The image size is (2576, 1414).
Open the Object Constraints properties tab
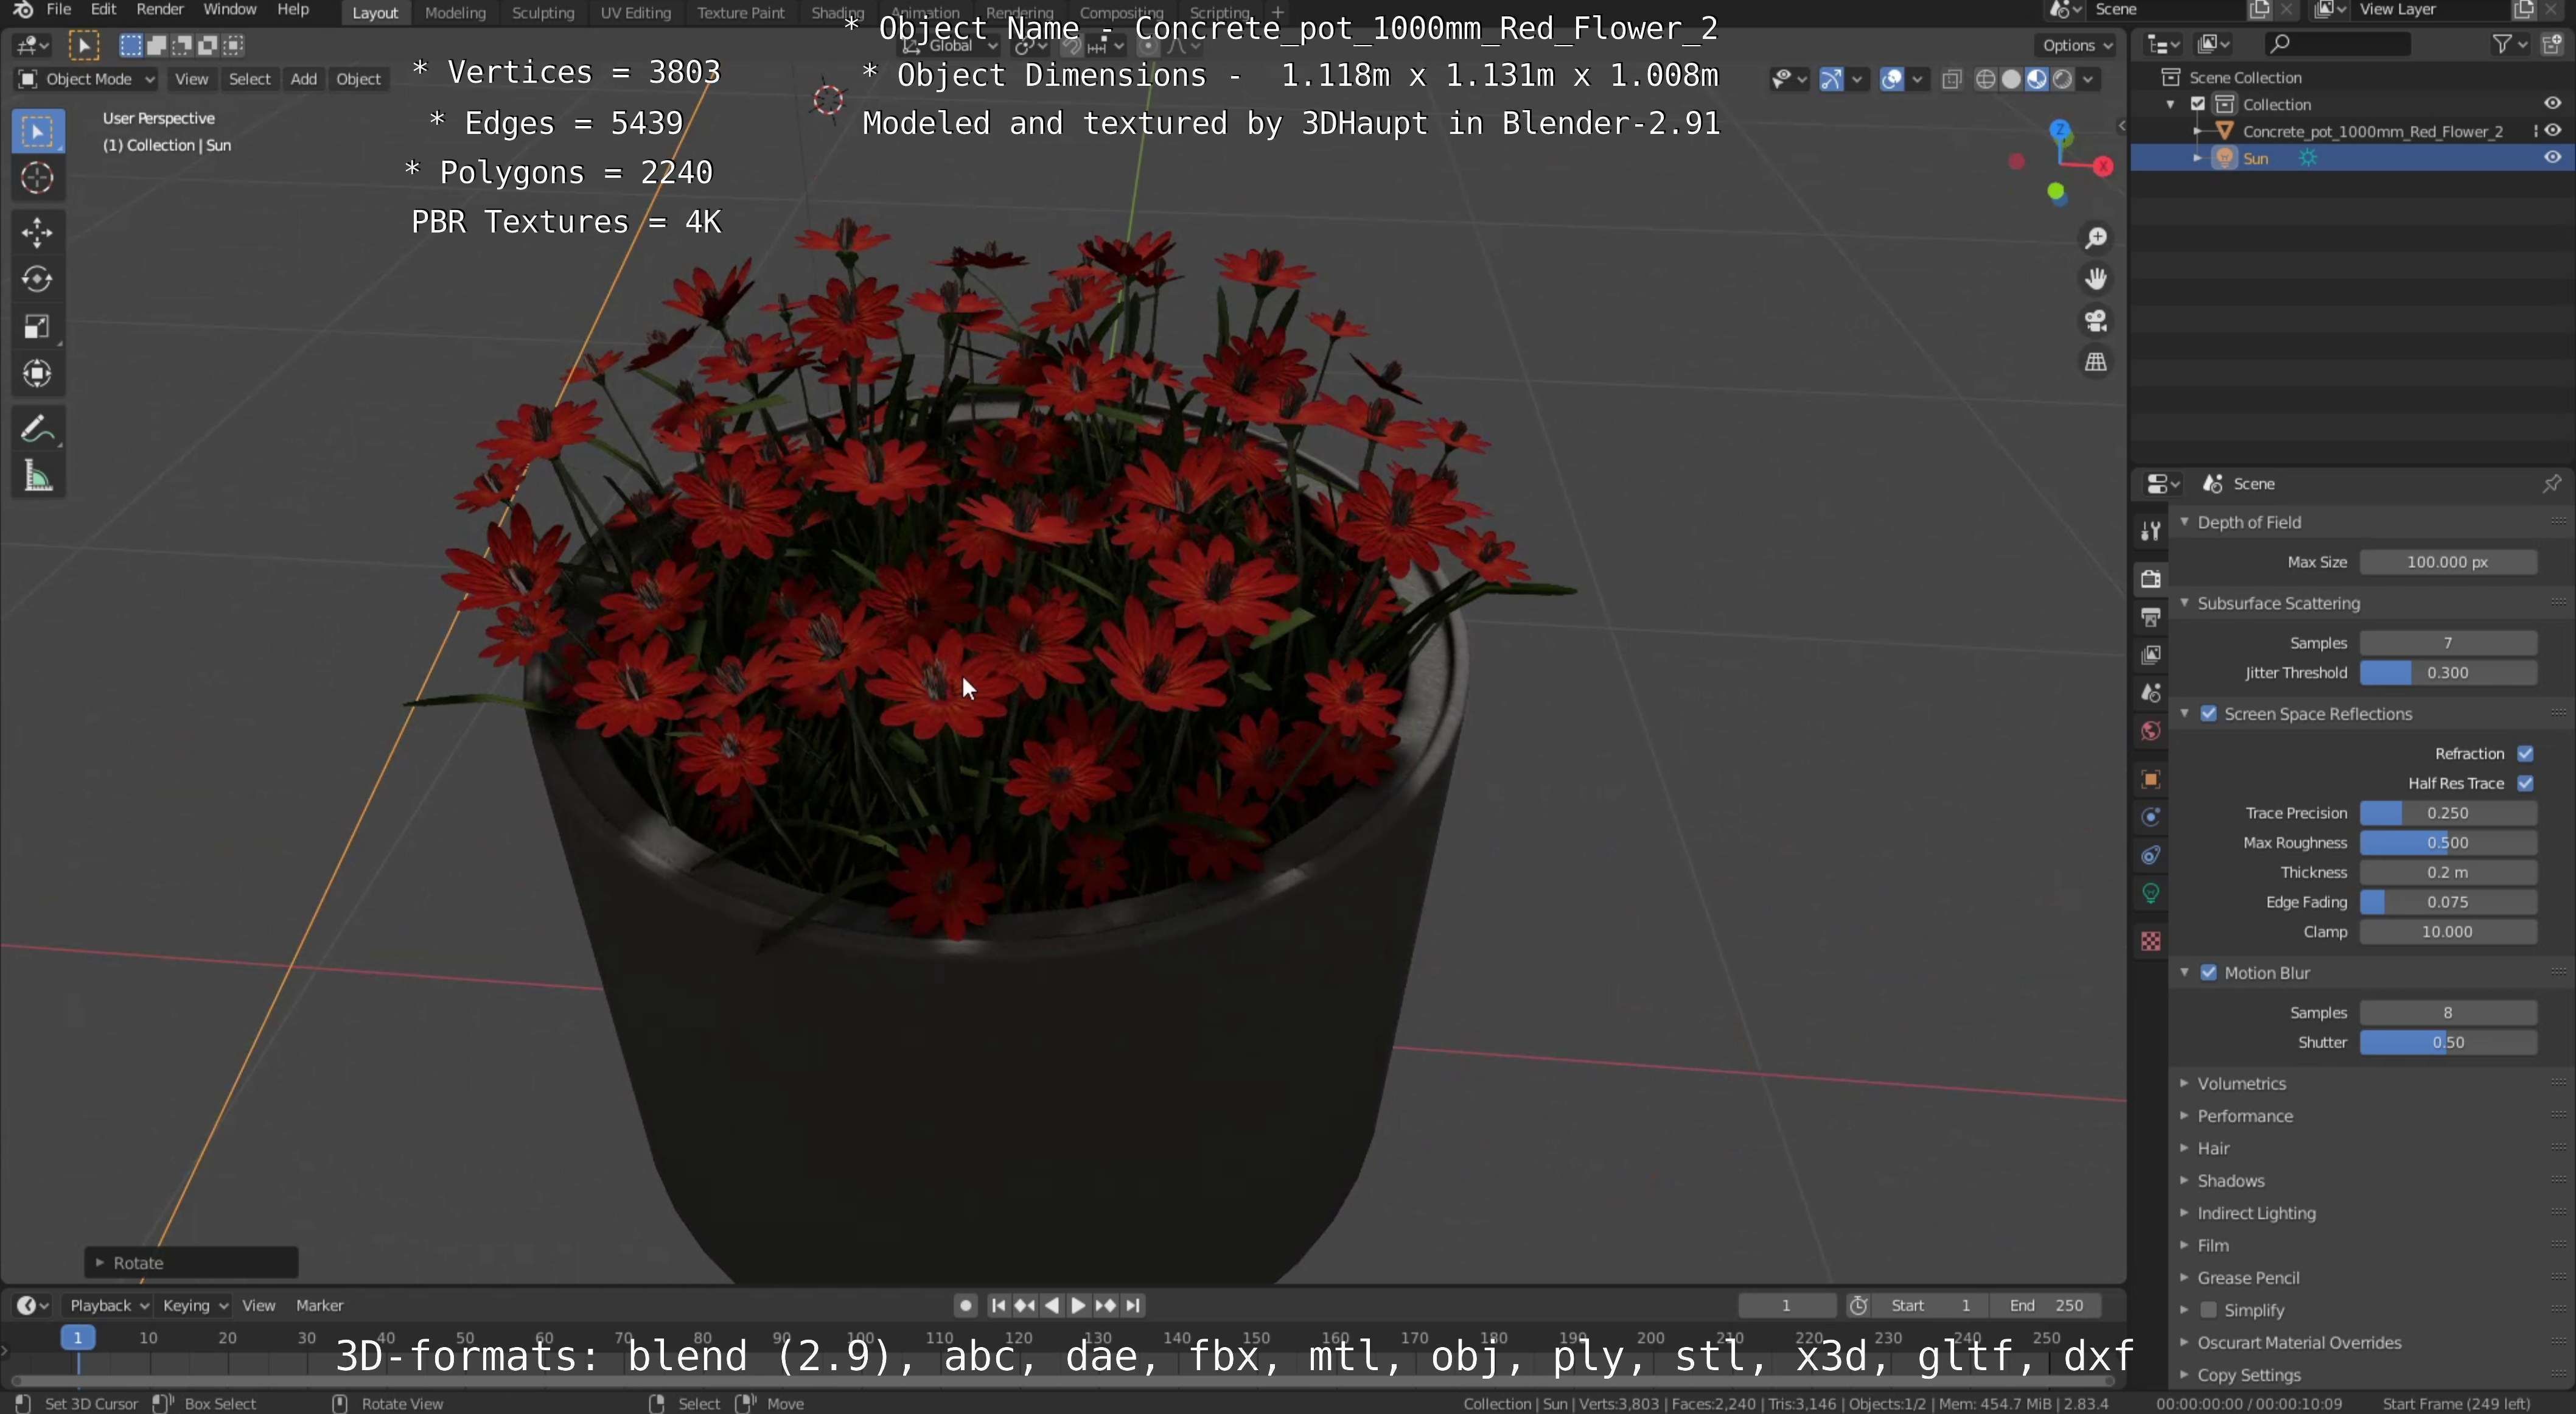[2150, 855]
